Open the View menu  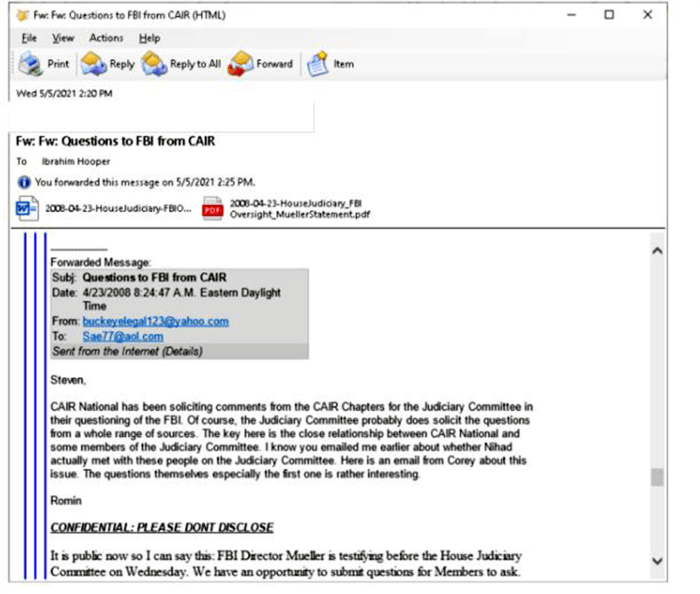[x=63, y=38]
